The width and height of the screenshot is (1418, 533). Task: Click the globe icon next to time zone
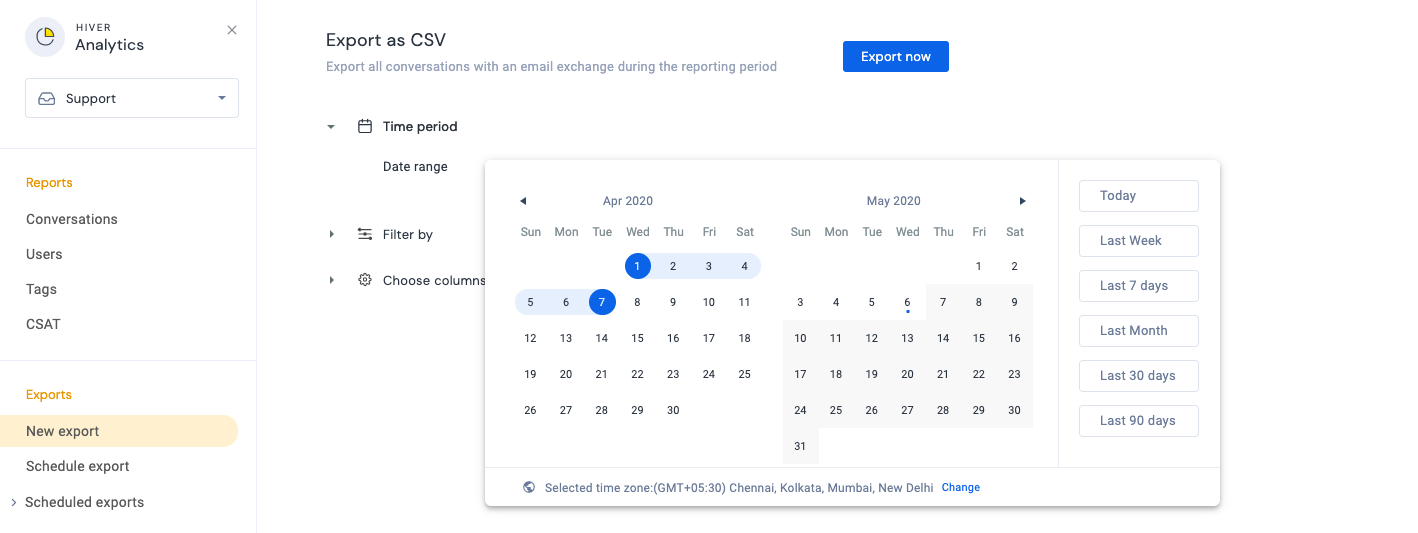pyautogui.click(x=529, y=488)
